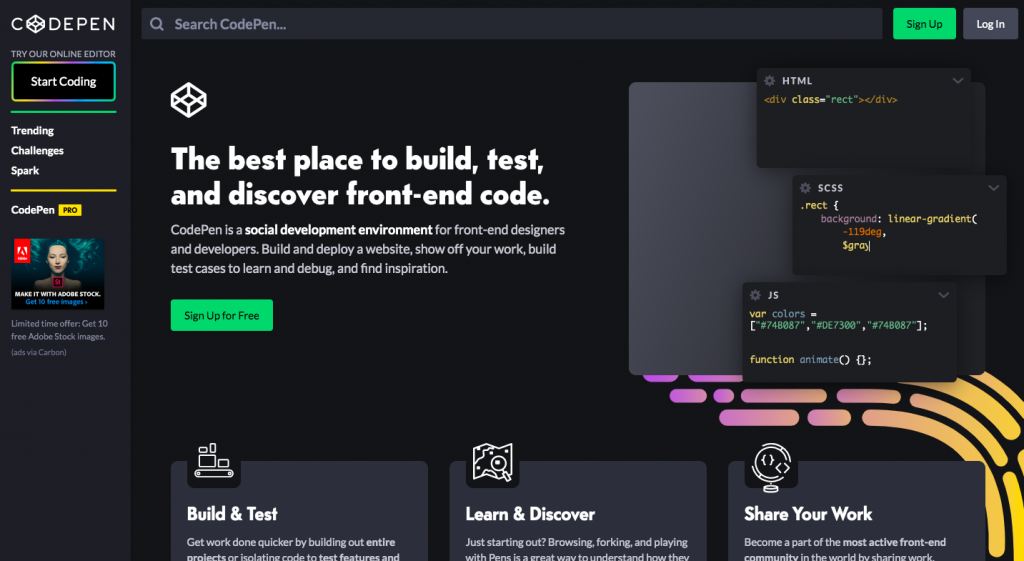Screen dimensions: 1024x561
Task: Click the Log In button
Action: point(990,24)
